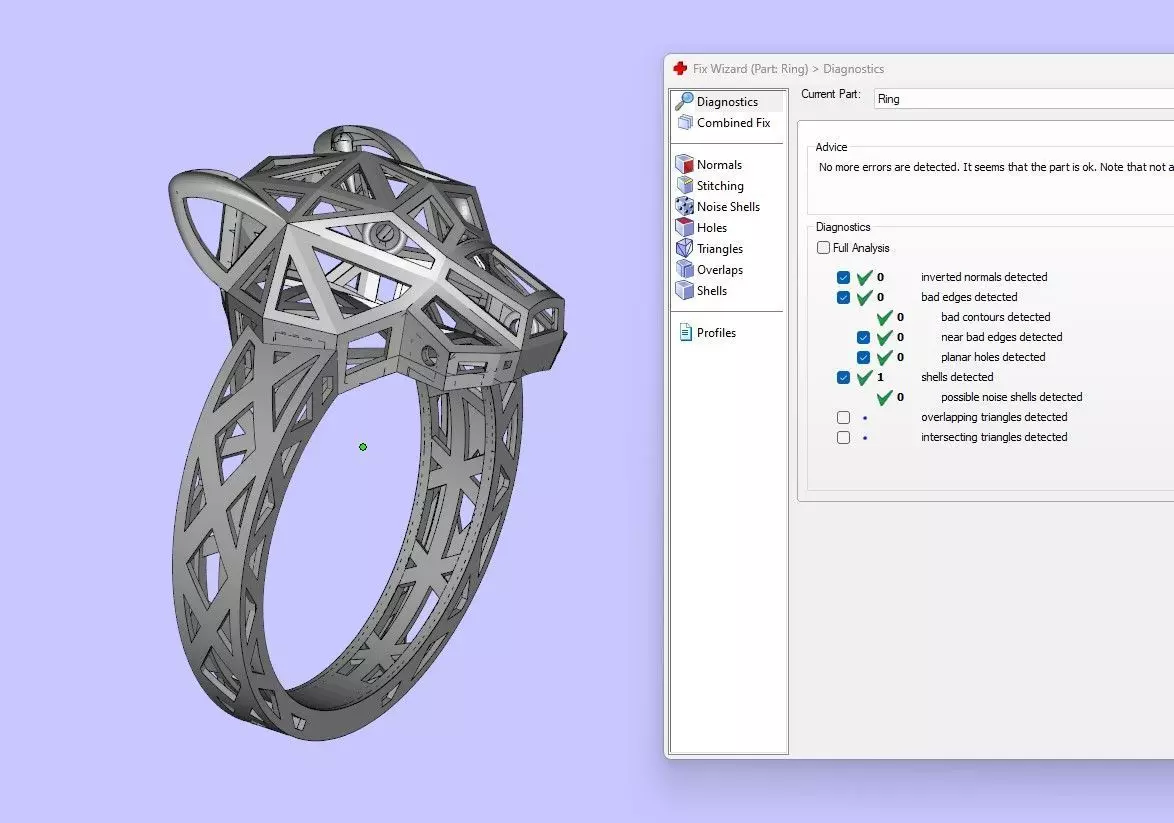Click green checkmark beside shells detected

tap(865, 377)
